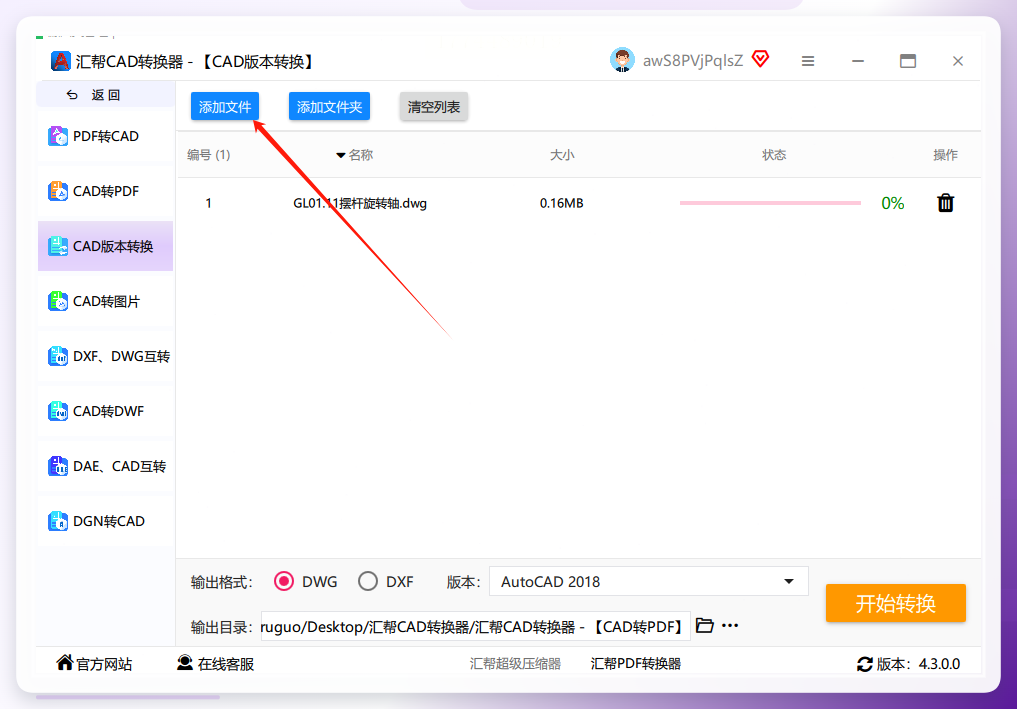The height and width of the screenshot is (709, 1017).
Task: Click the 0.16MB file size cell
Action: [x=562, y=203]
